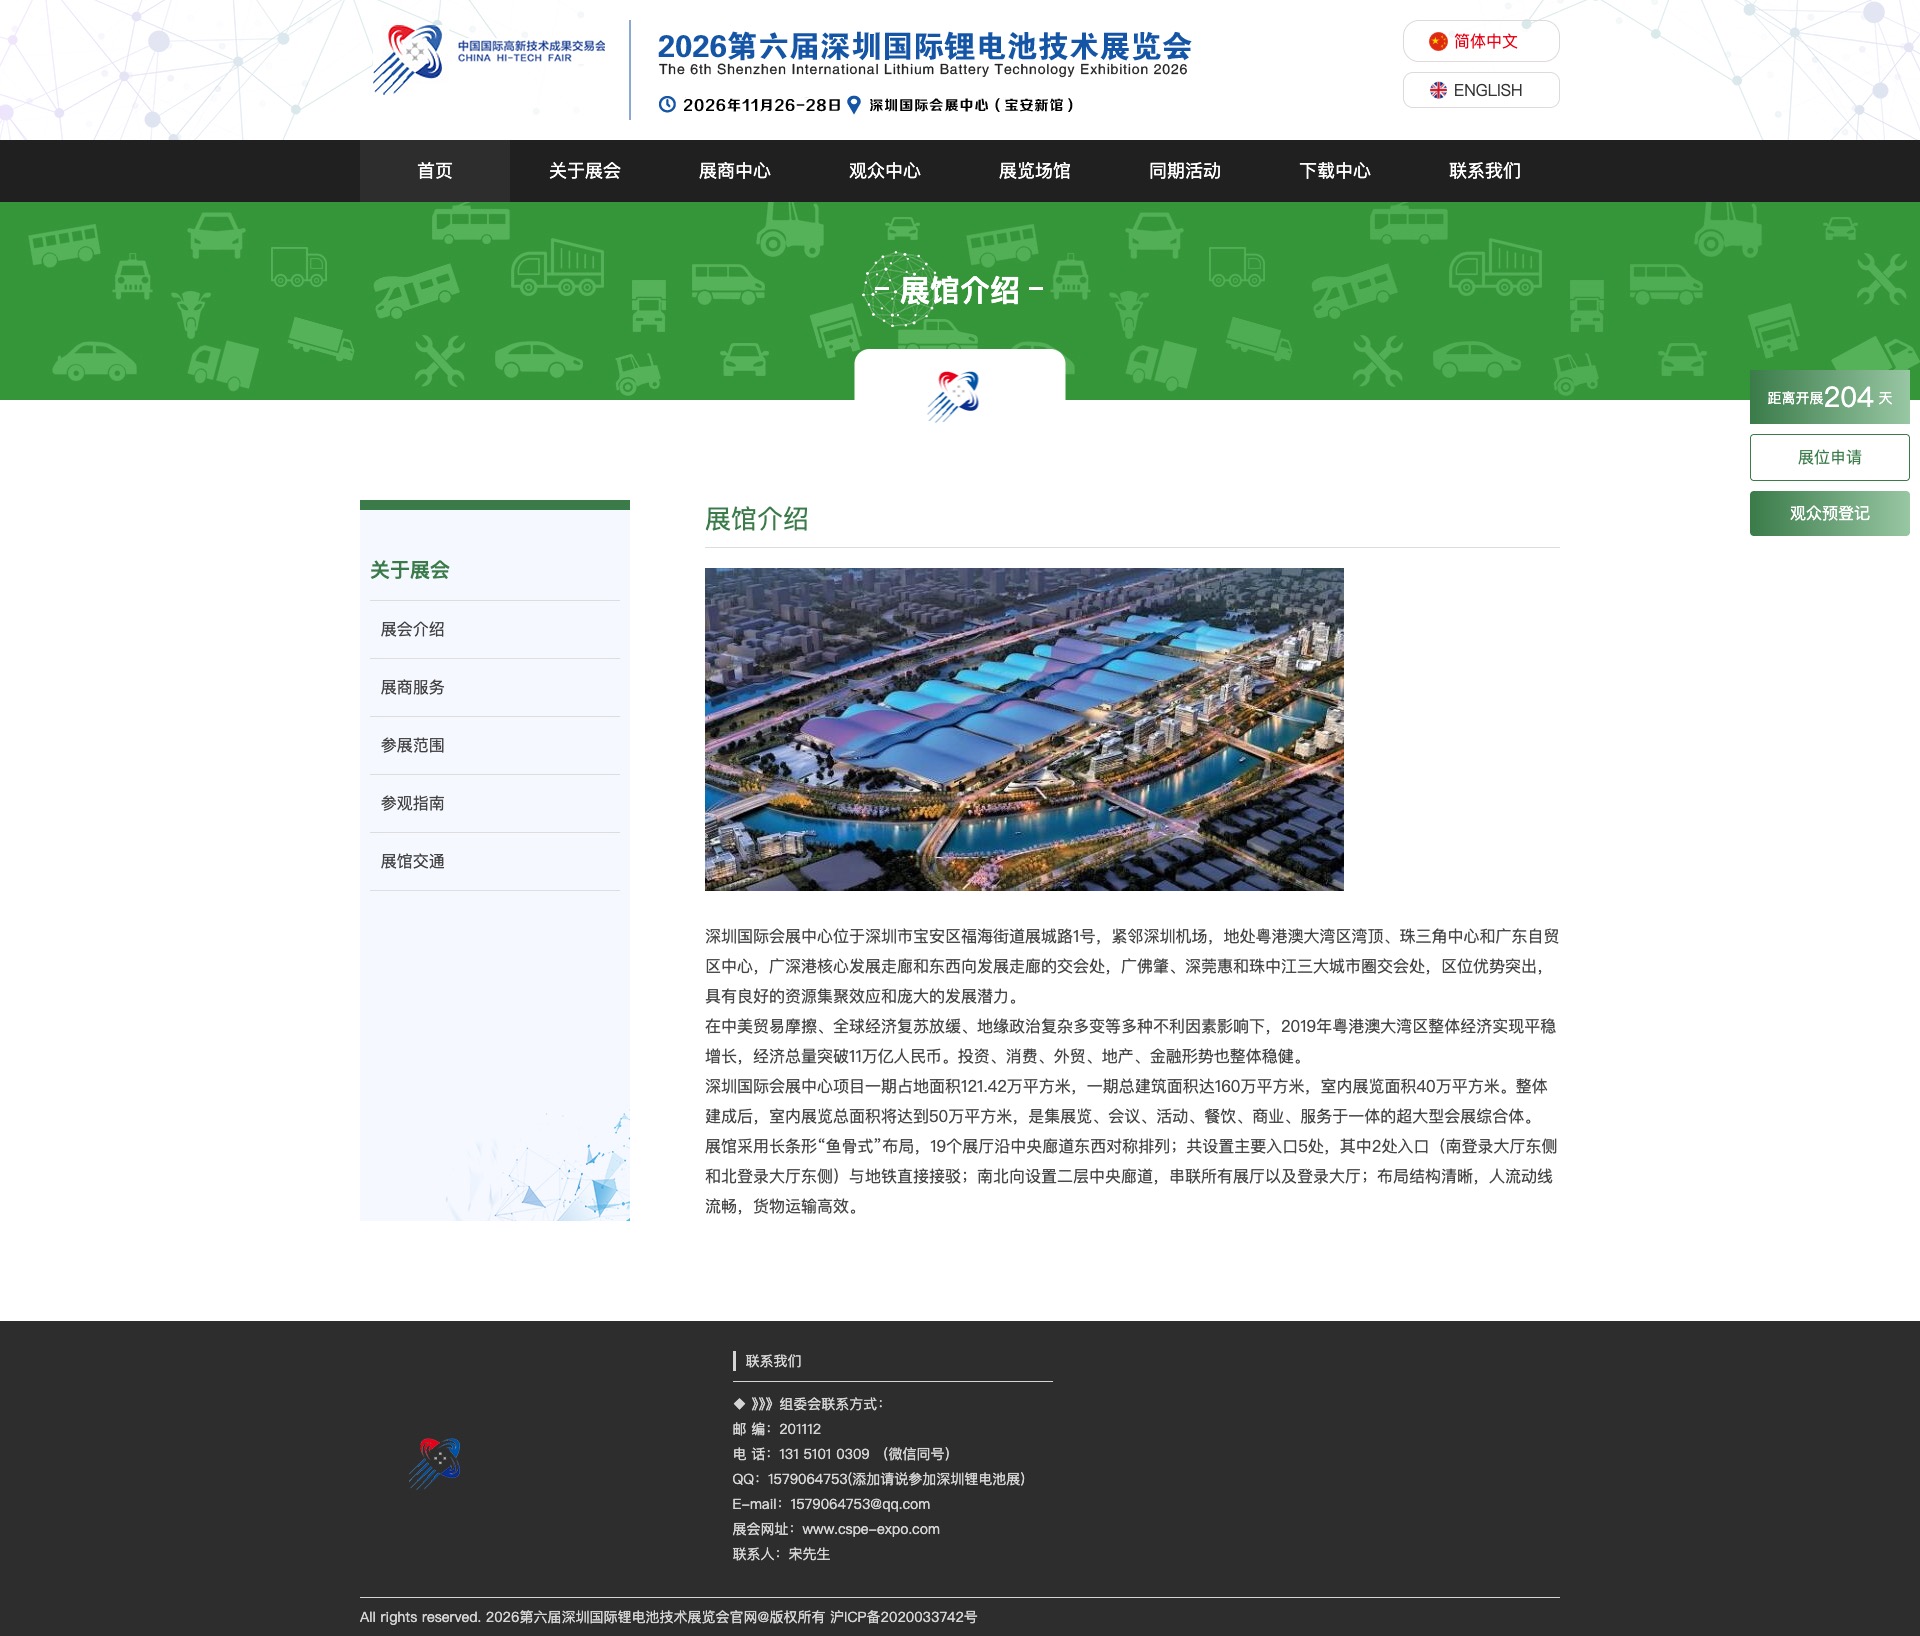Click the location pin icon before venue name
Image resolution: width=1920 pixels, height=1636 pixels.
[x=854, y=104]
